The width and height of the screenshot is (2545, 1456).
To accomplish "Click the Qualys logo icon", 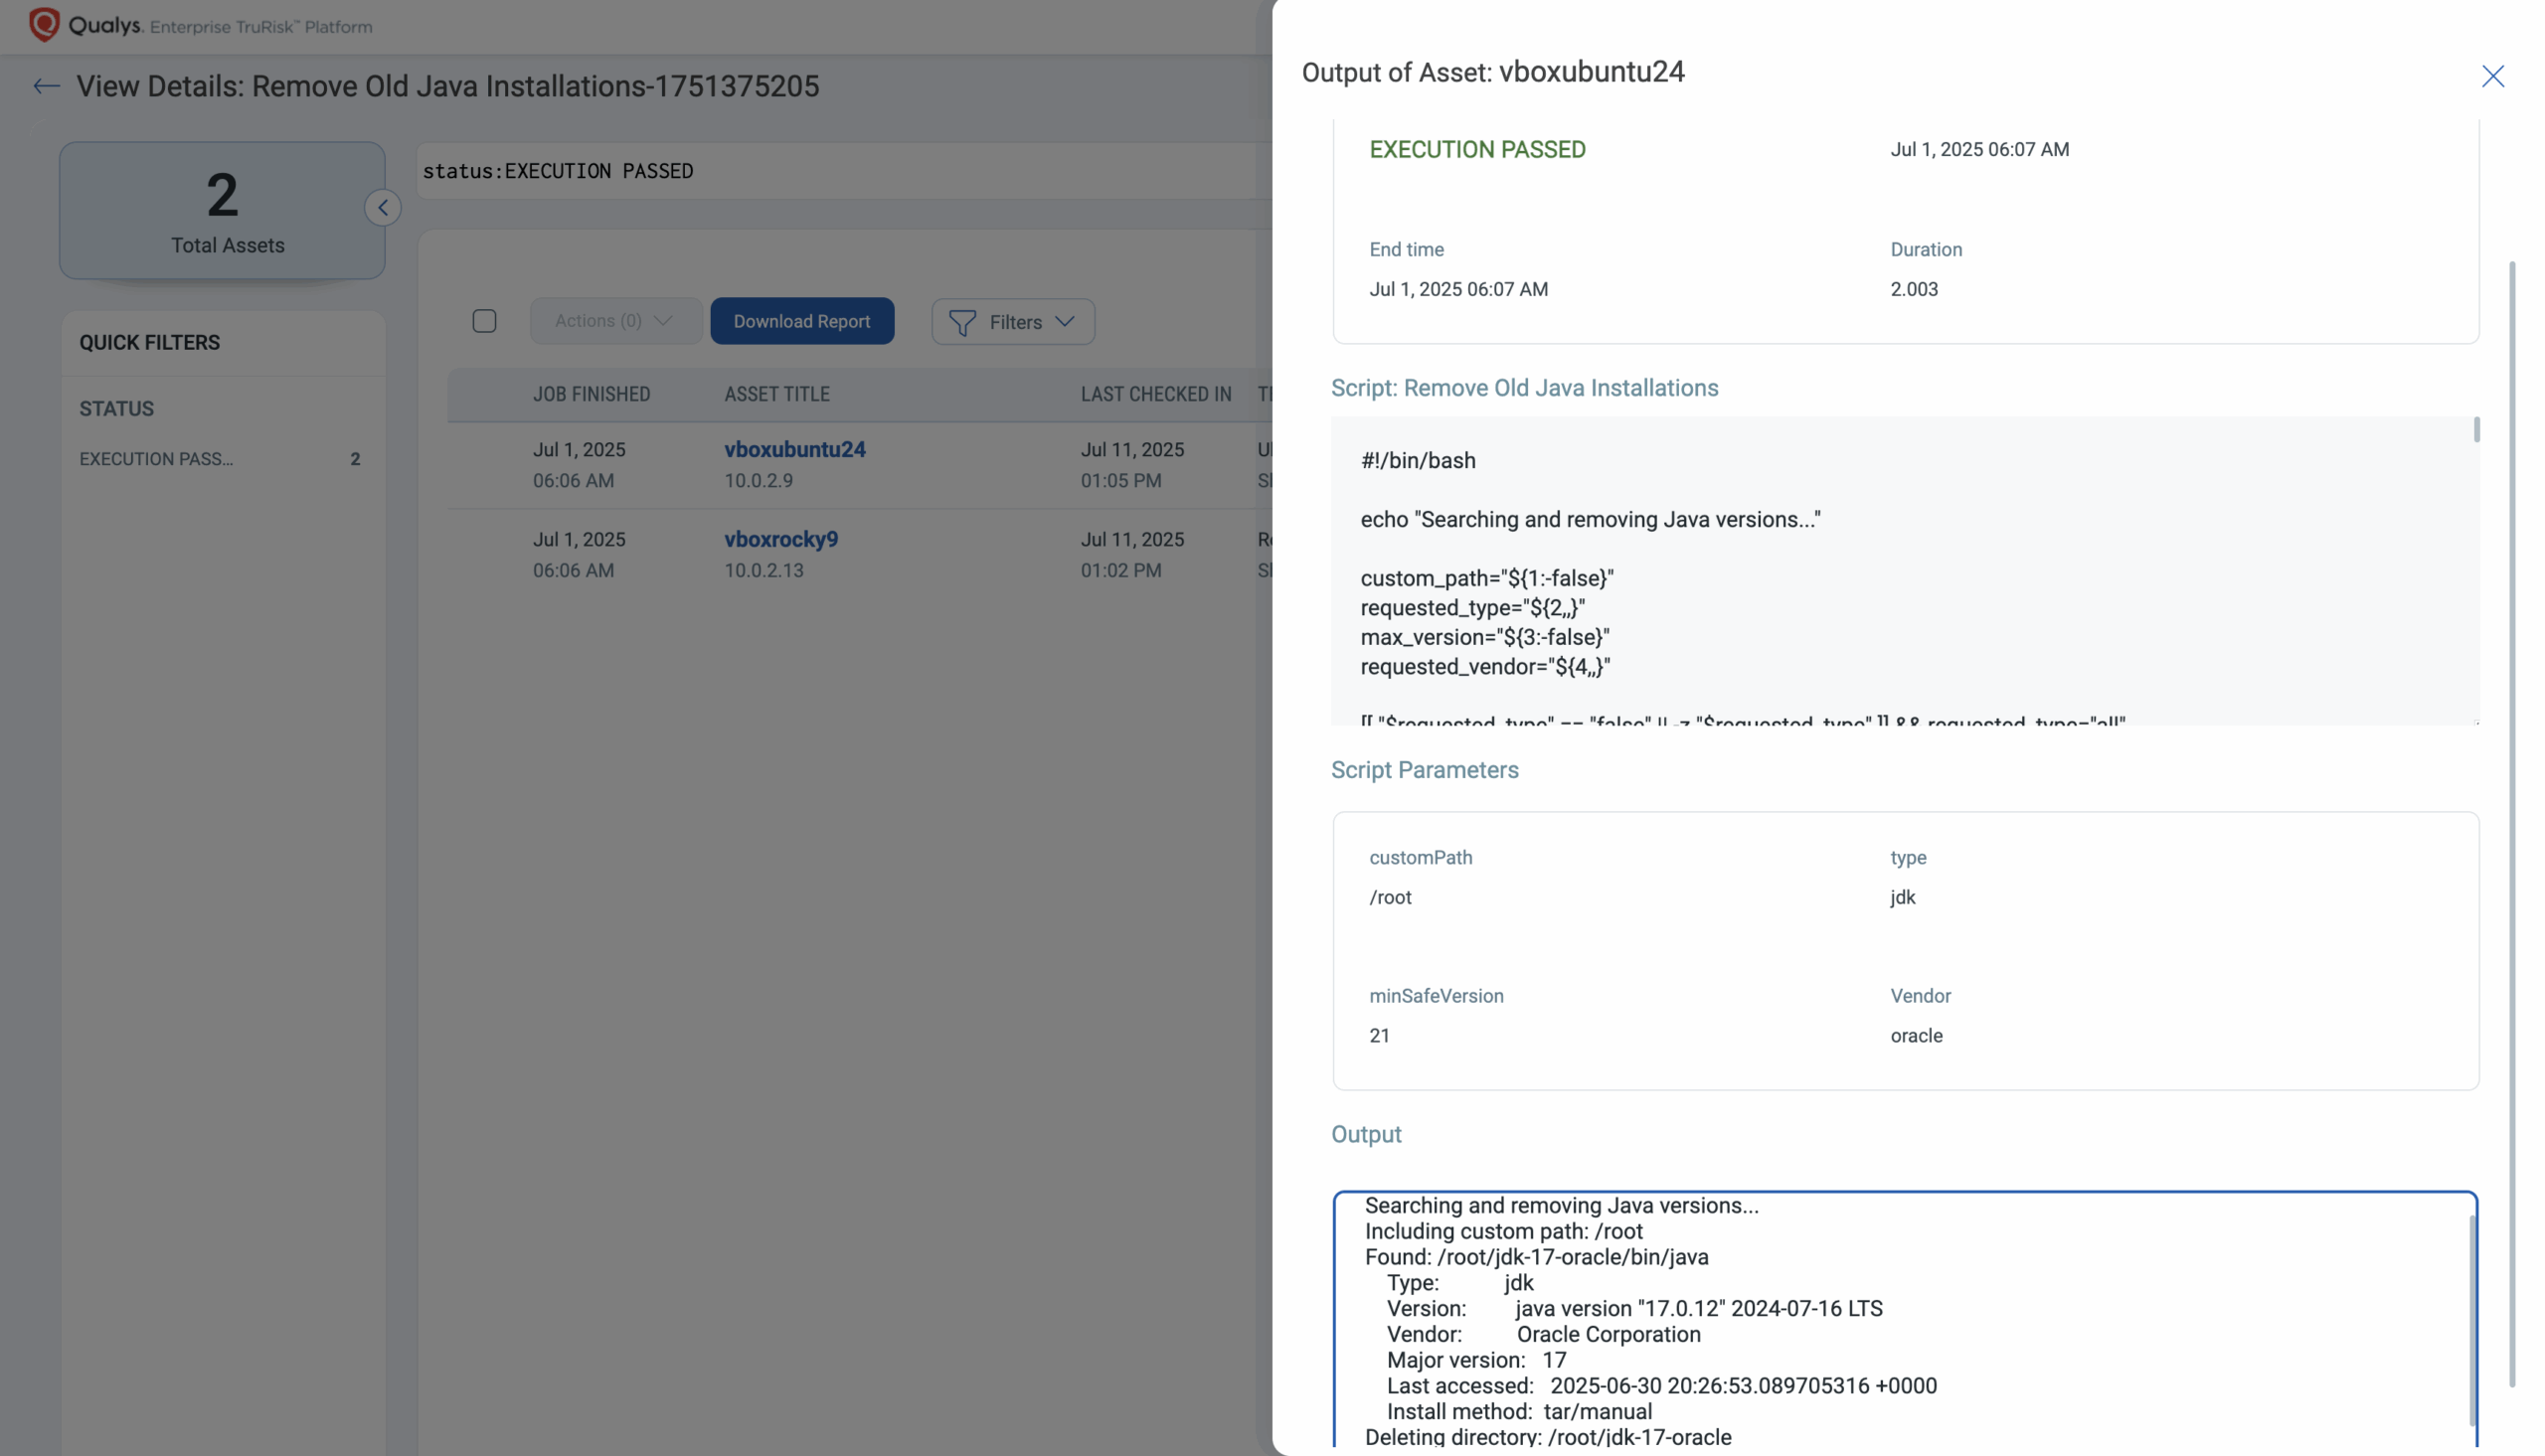I will tap(44, 25).
